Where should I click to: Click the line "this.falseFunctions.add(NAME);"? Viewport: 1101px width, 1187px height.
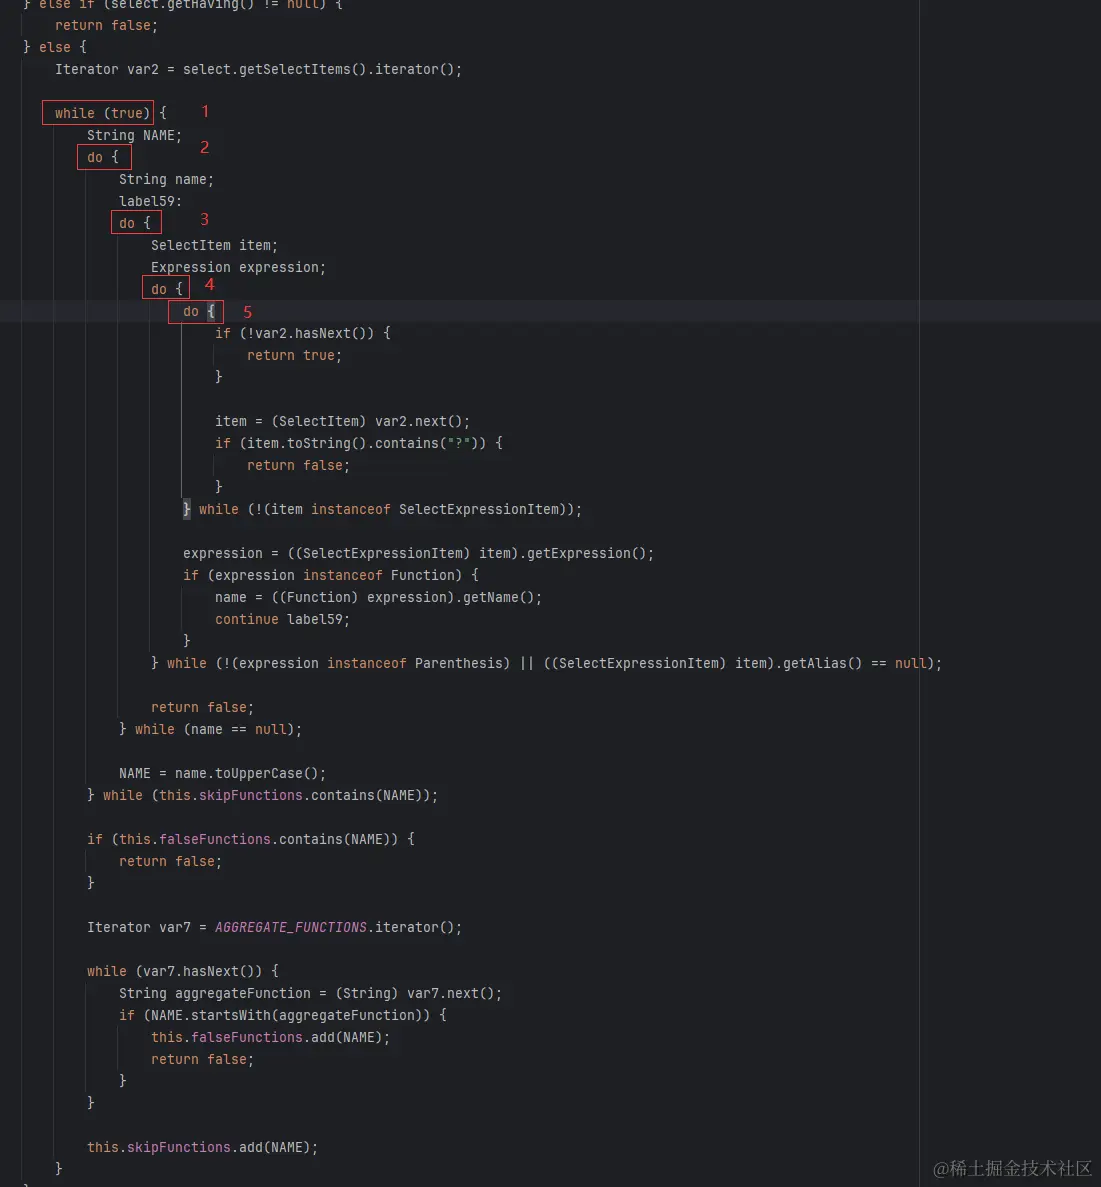270,1037
